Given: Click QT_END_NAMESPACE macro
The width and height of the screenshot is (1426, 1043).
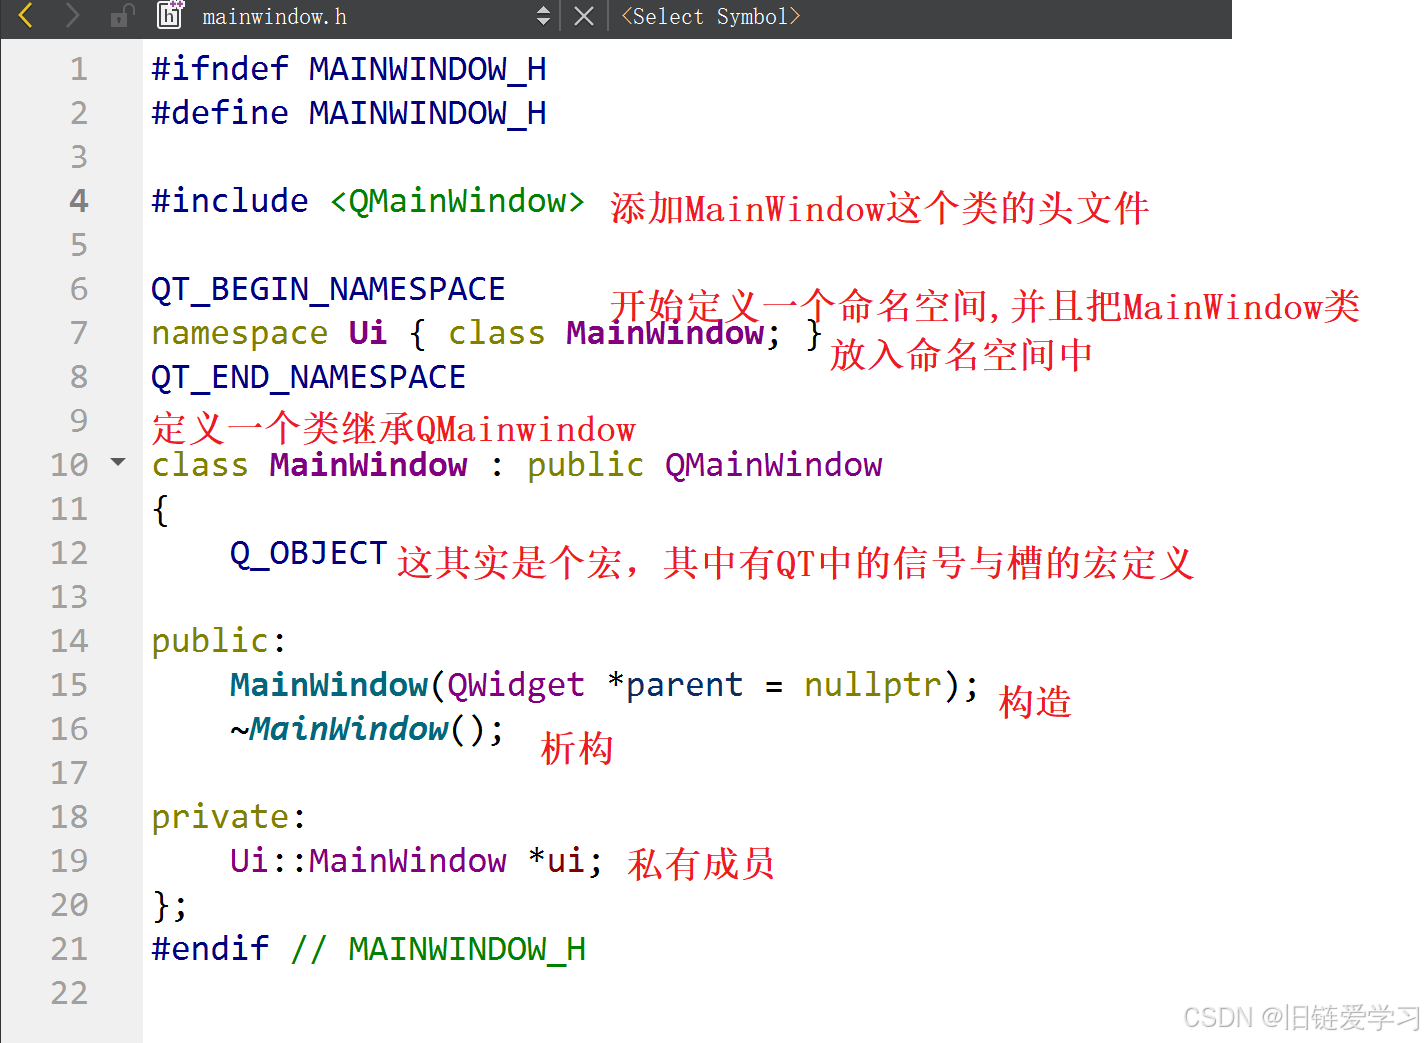Looking at the screenshot, I should [308, 377].
